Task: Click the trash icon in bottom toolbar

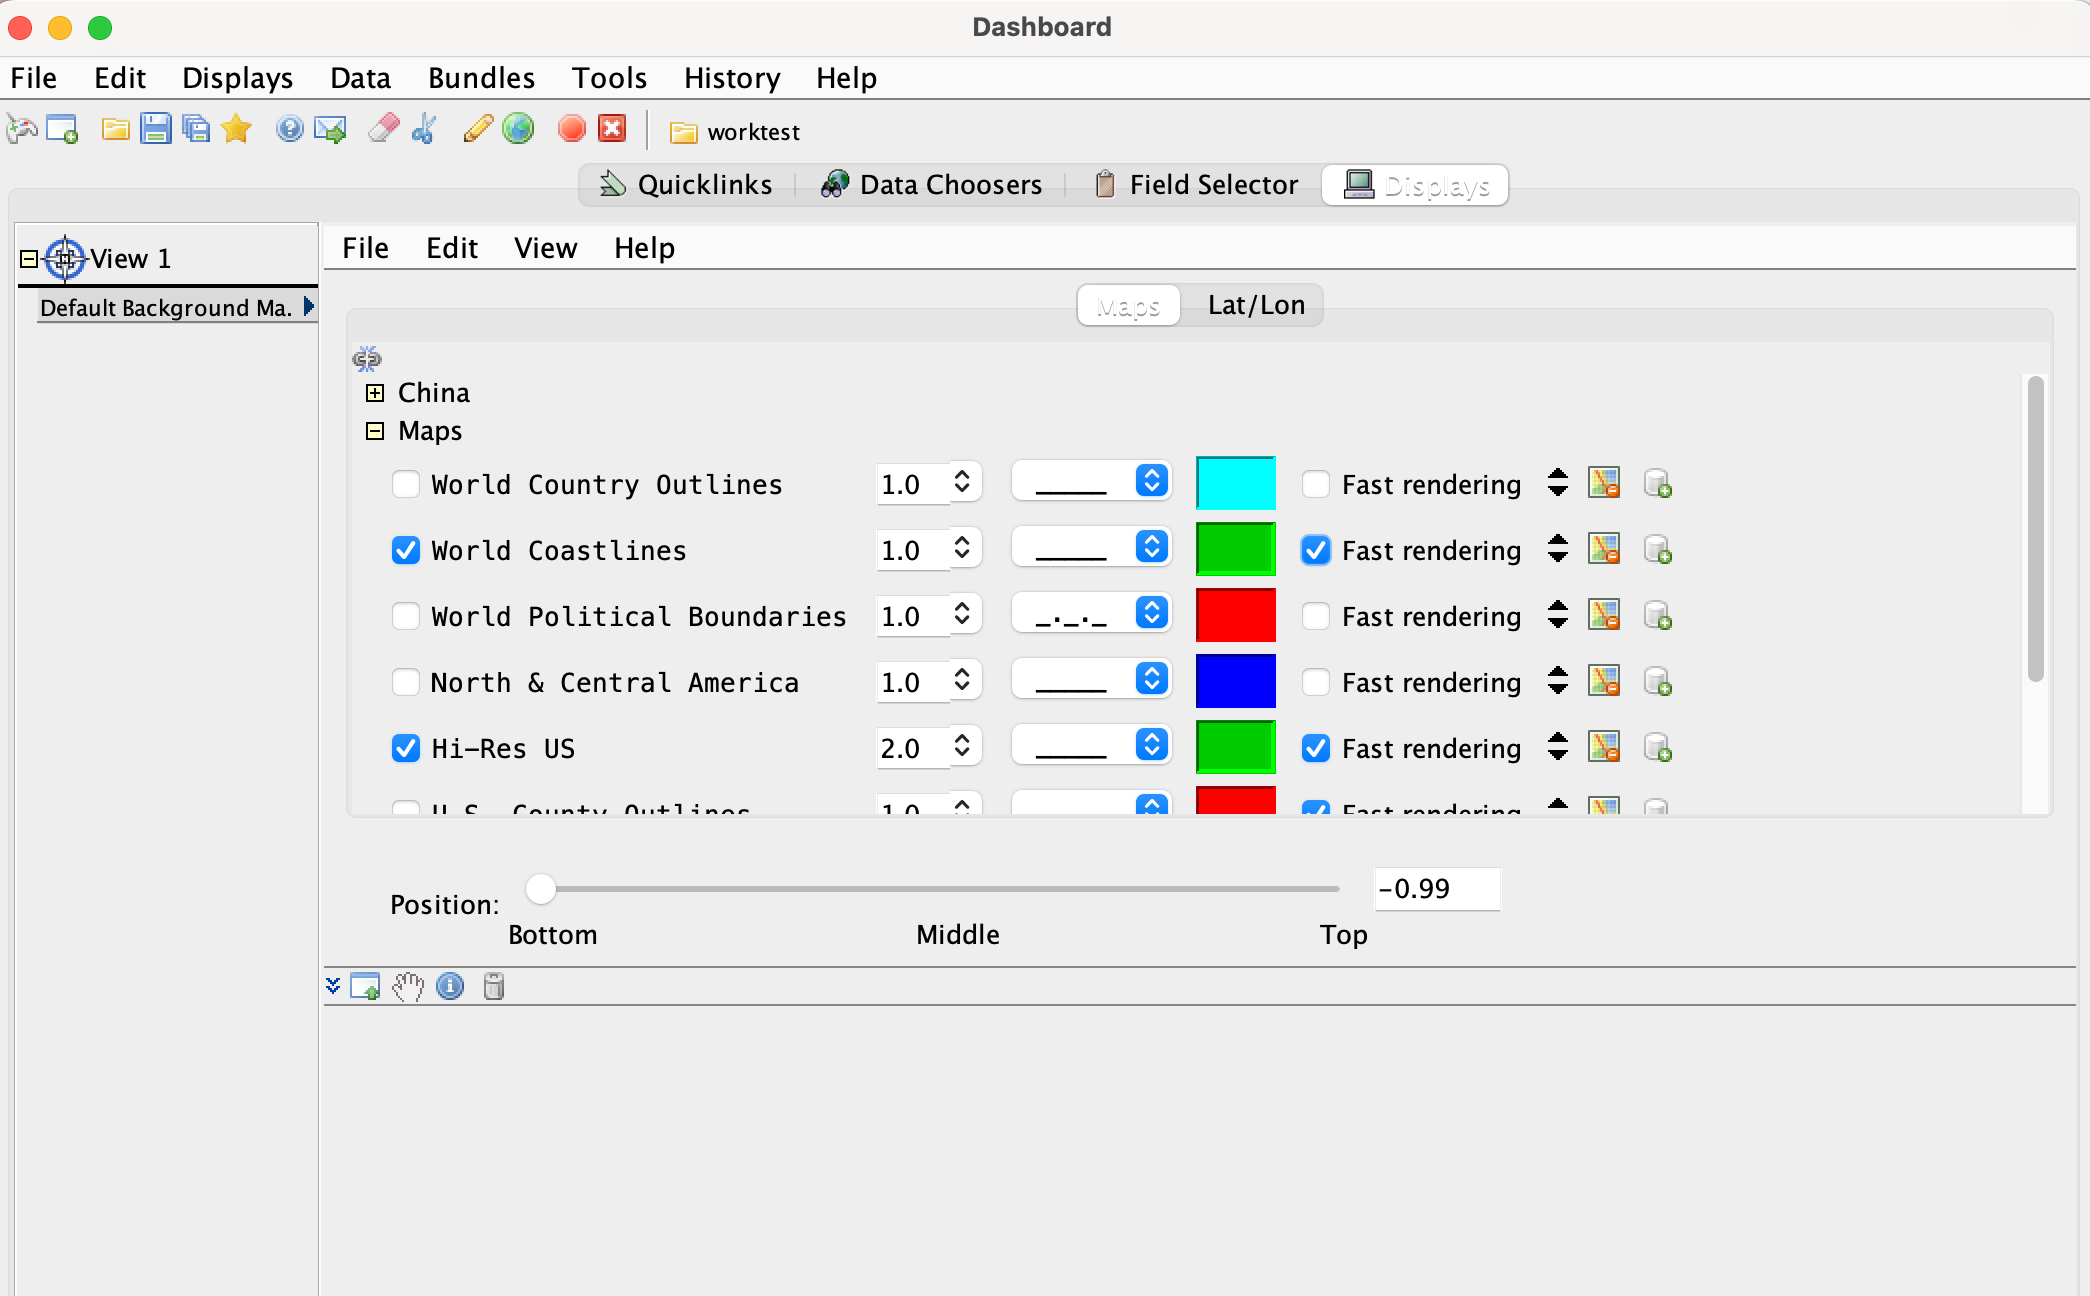Action: [x=494, y=987]
